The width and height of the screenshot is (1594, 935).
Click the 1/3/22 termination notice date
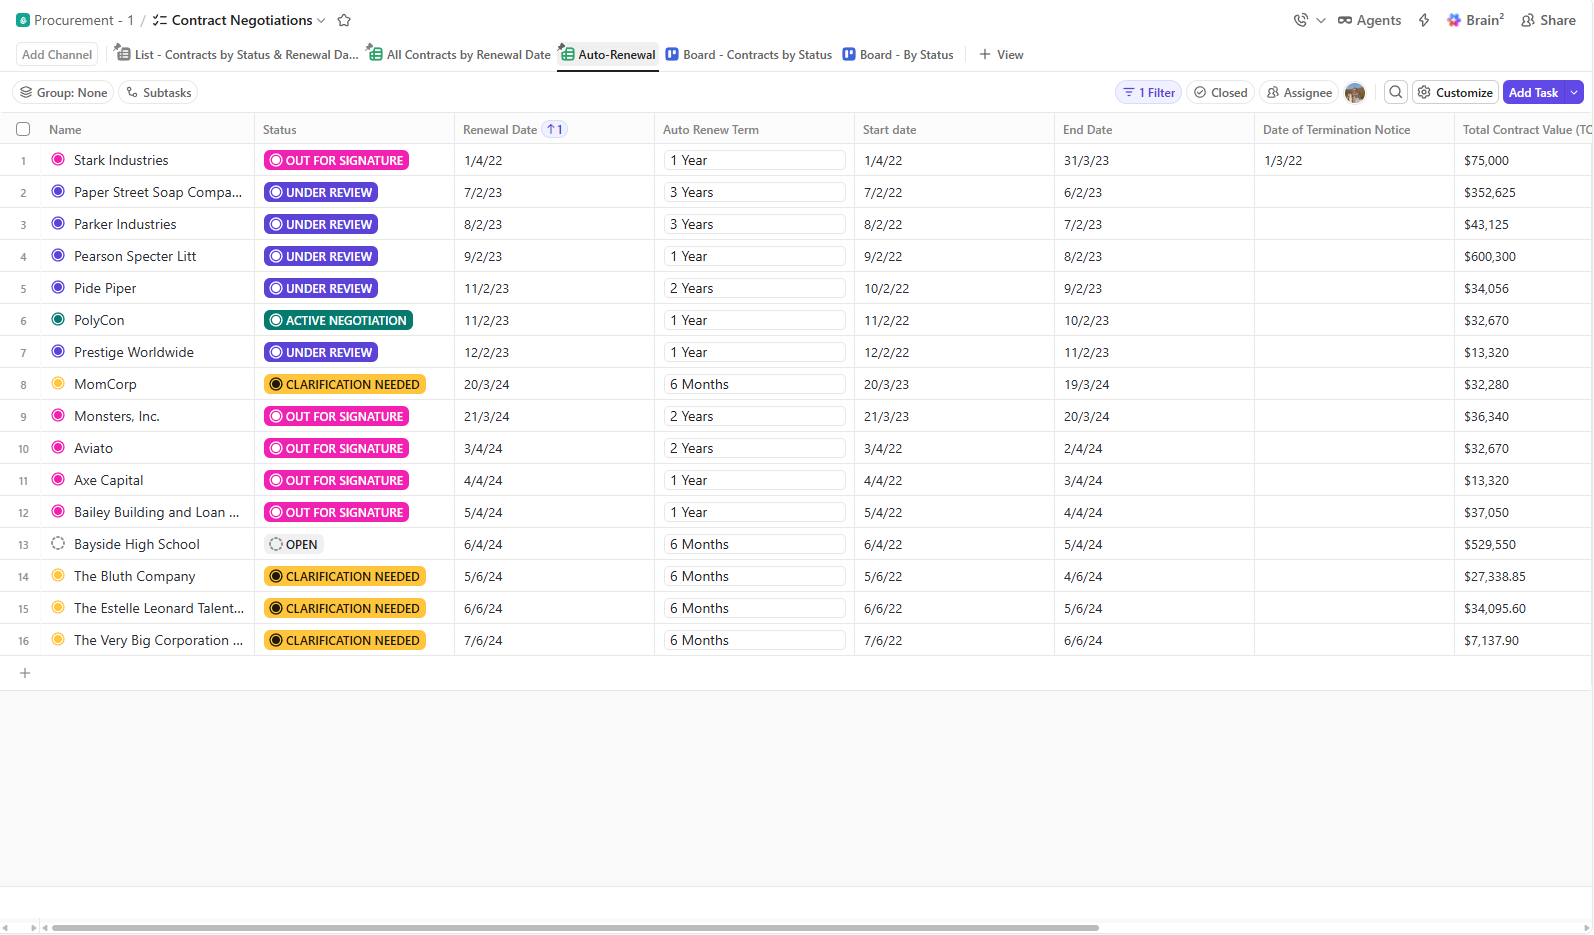click(1283, 160)
